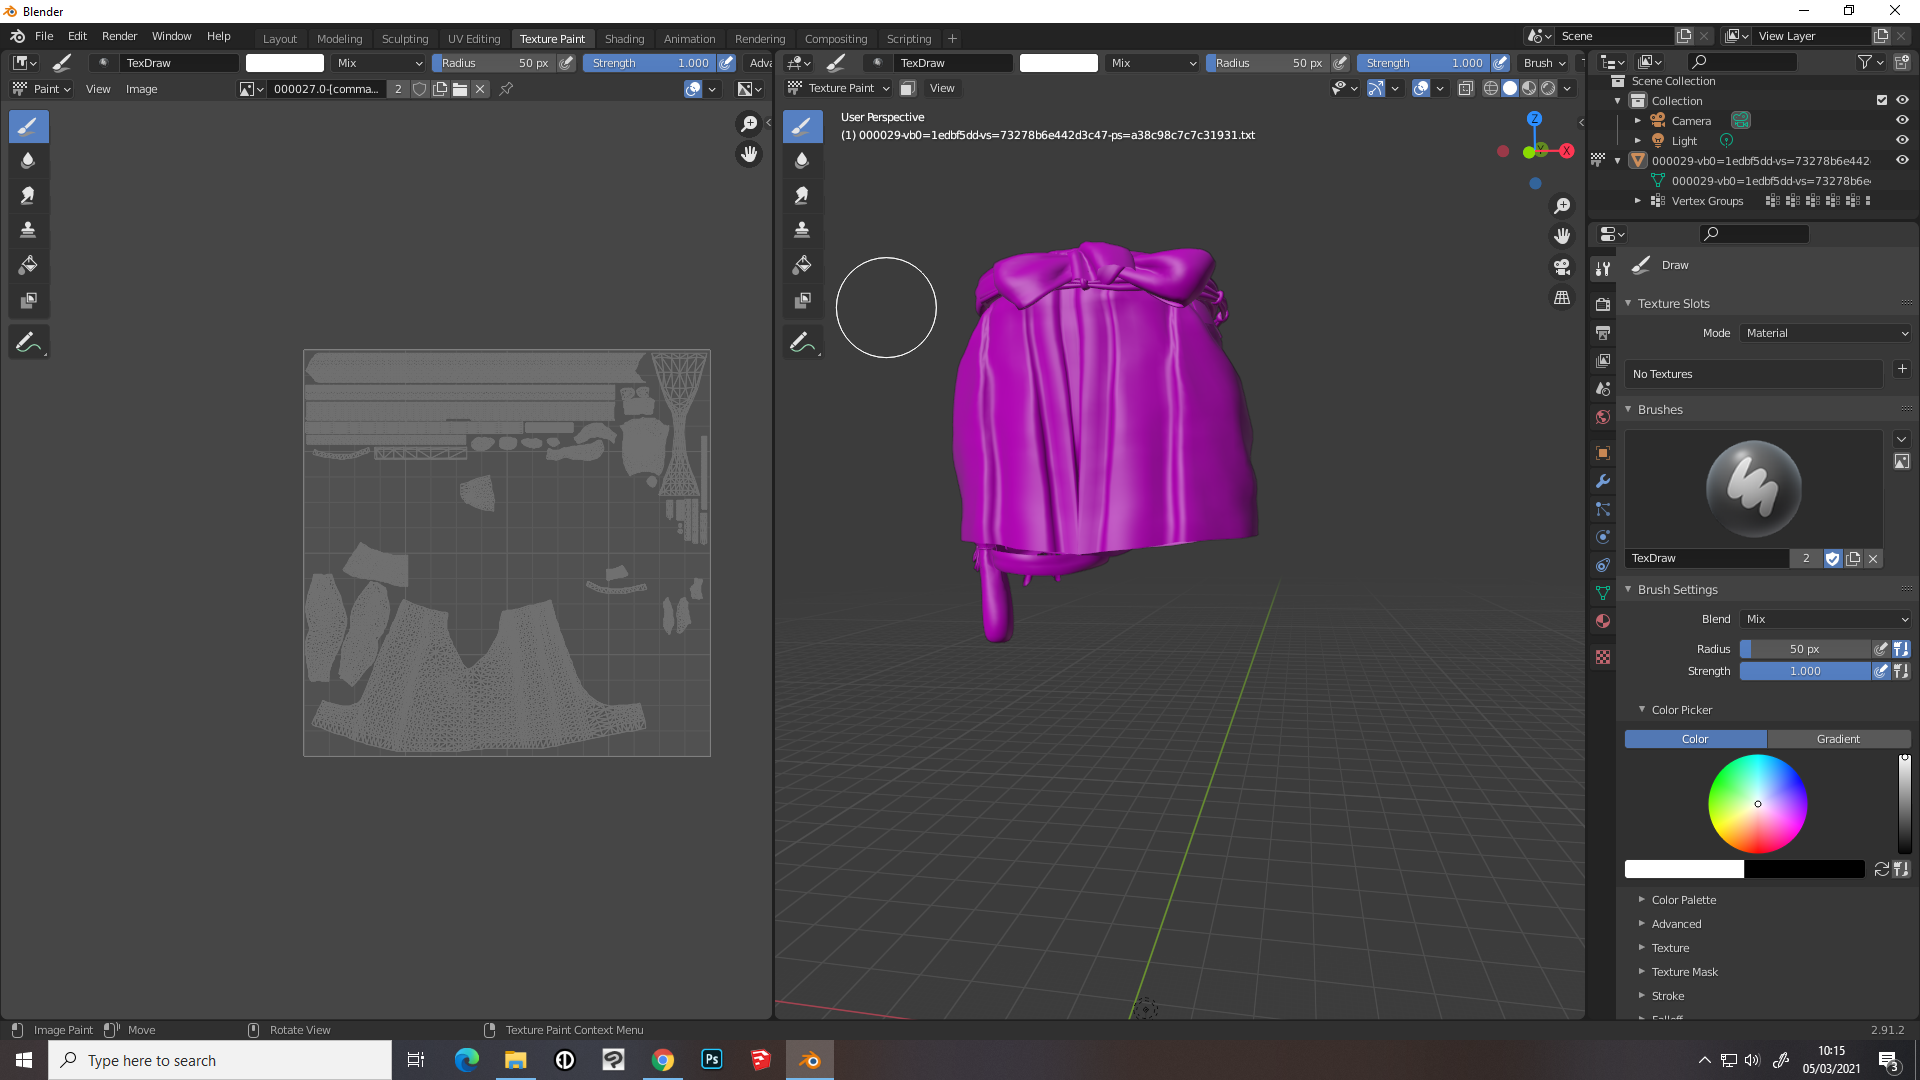Click the pan hand icon in the image editor
The width and height of the screenshot is (1920, 1080).
coord(749,154)
